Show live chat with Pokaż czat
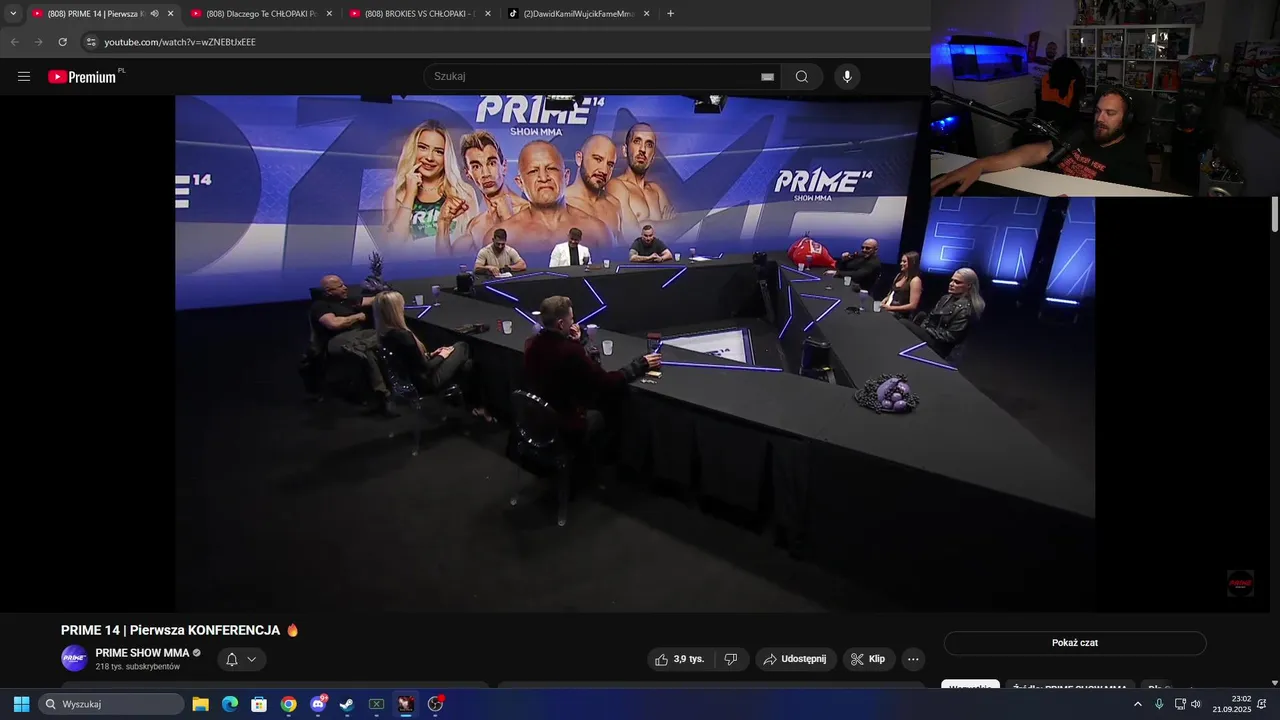This screenshot has width=1280, height=720. pos(1075,643)
